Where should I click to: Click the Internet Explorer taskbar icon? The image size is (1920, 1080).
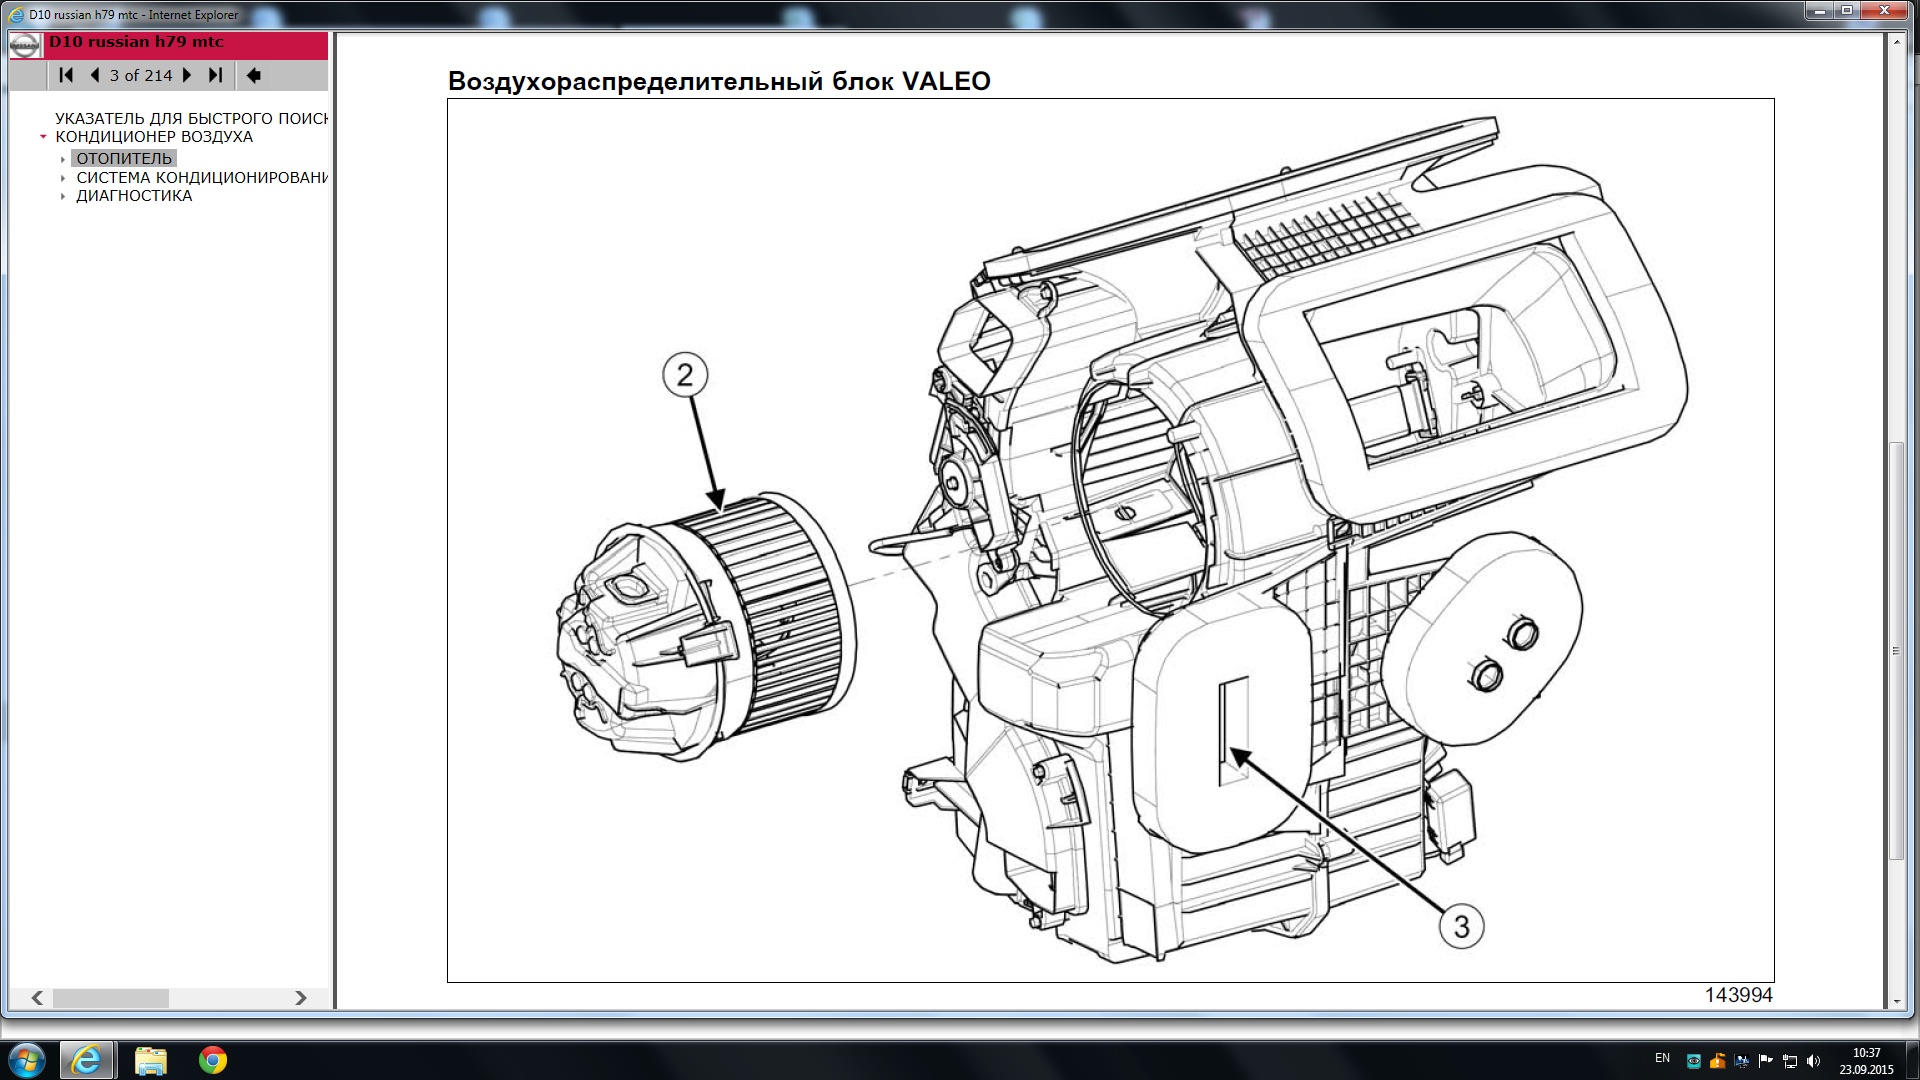87,1060
